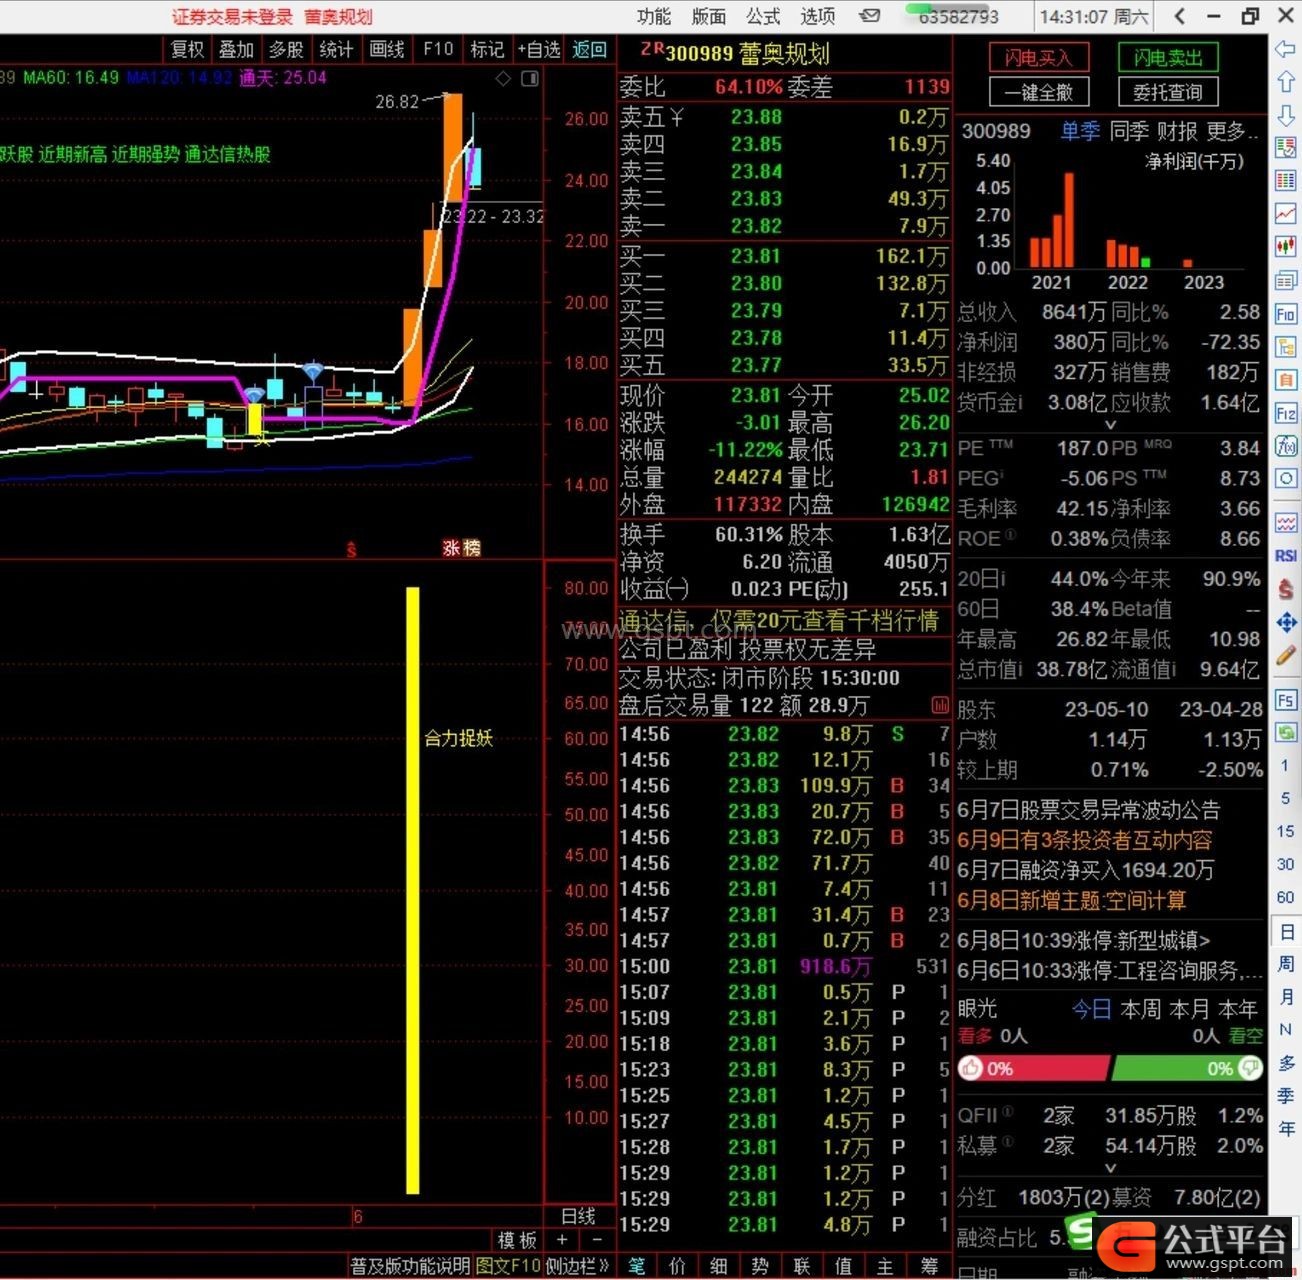Screen dimensions: 1302x1280
Task: Click the 委托查询 button
Action: click(1167, 92)
